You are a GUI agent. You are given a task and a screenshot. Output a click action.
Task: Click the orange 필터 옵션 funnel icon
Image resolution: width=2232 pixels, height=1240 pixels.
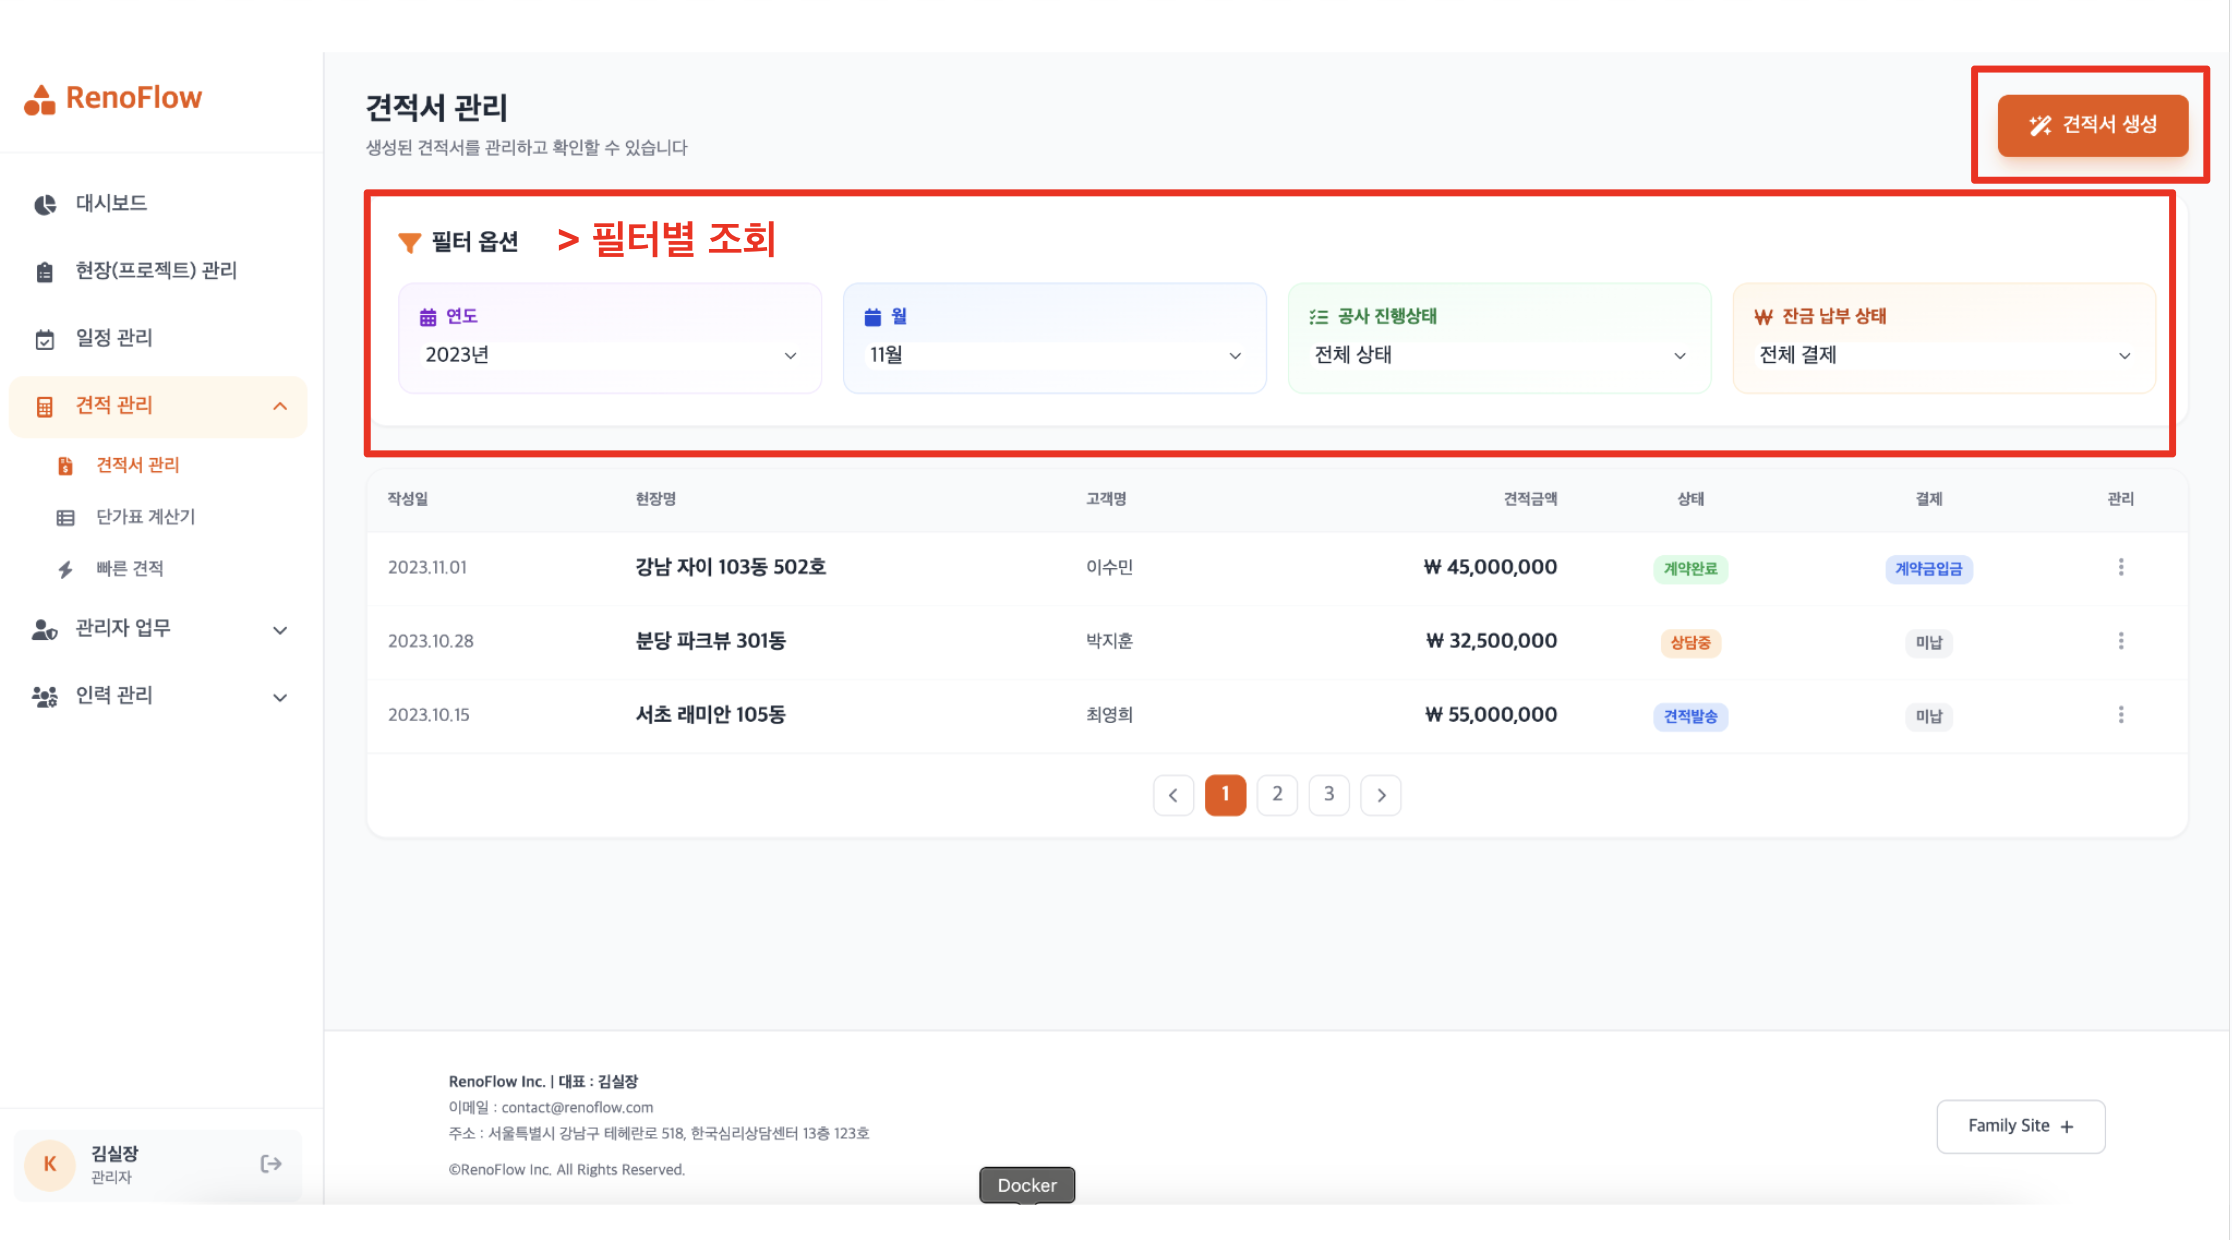click(x=409, y=242)
